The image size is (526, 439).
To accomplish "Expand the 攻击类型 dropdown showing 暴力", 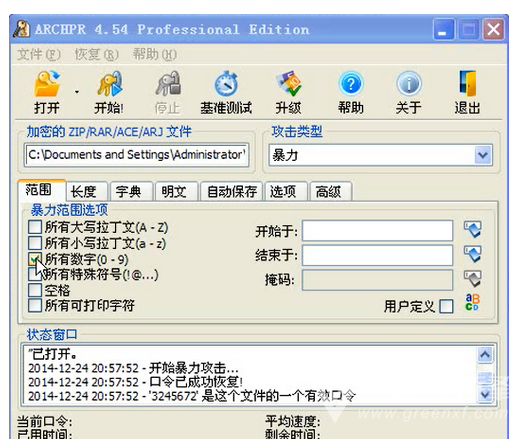I will (x=483, y=155).
